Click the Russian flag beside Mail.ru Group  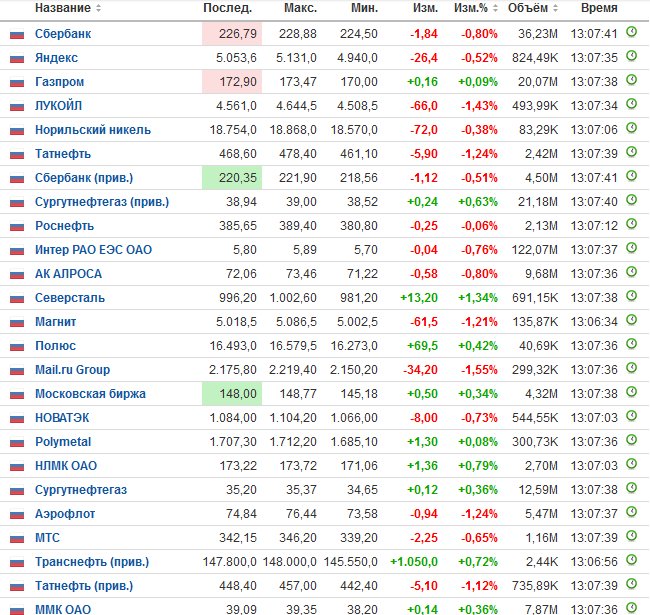click(x=17, y=370)
